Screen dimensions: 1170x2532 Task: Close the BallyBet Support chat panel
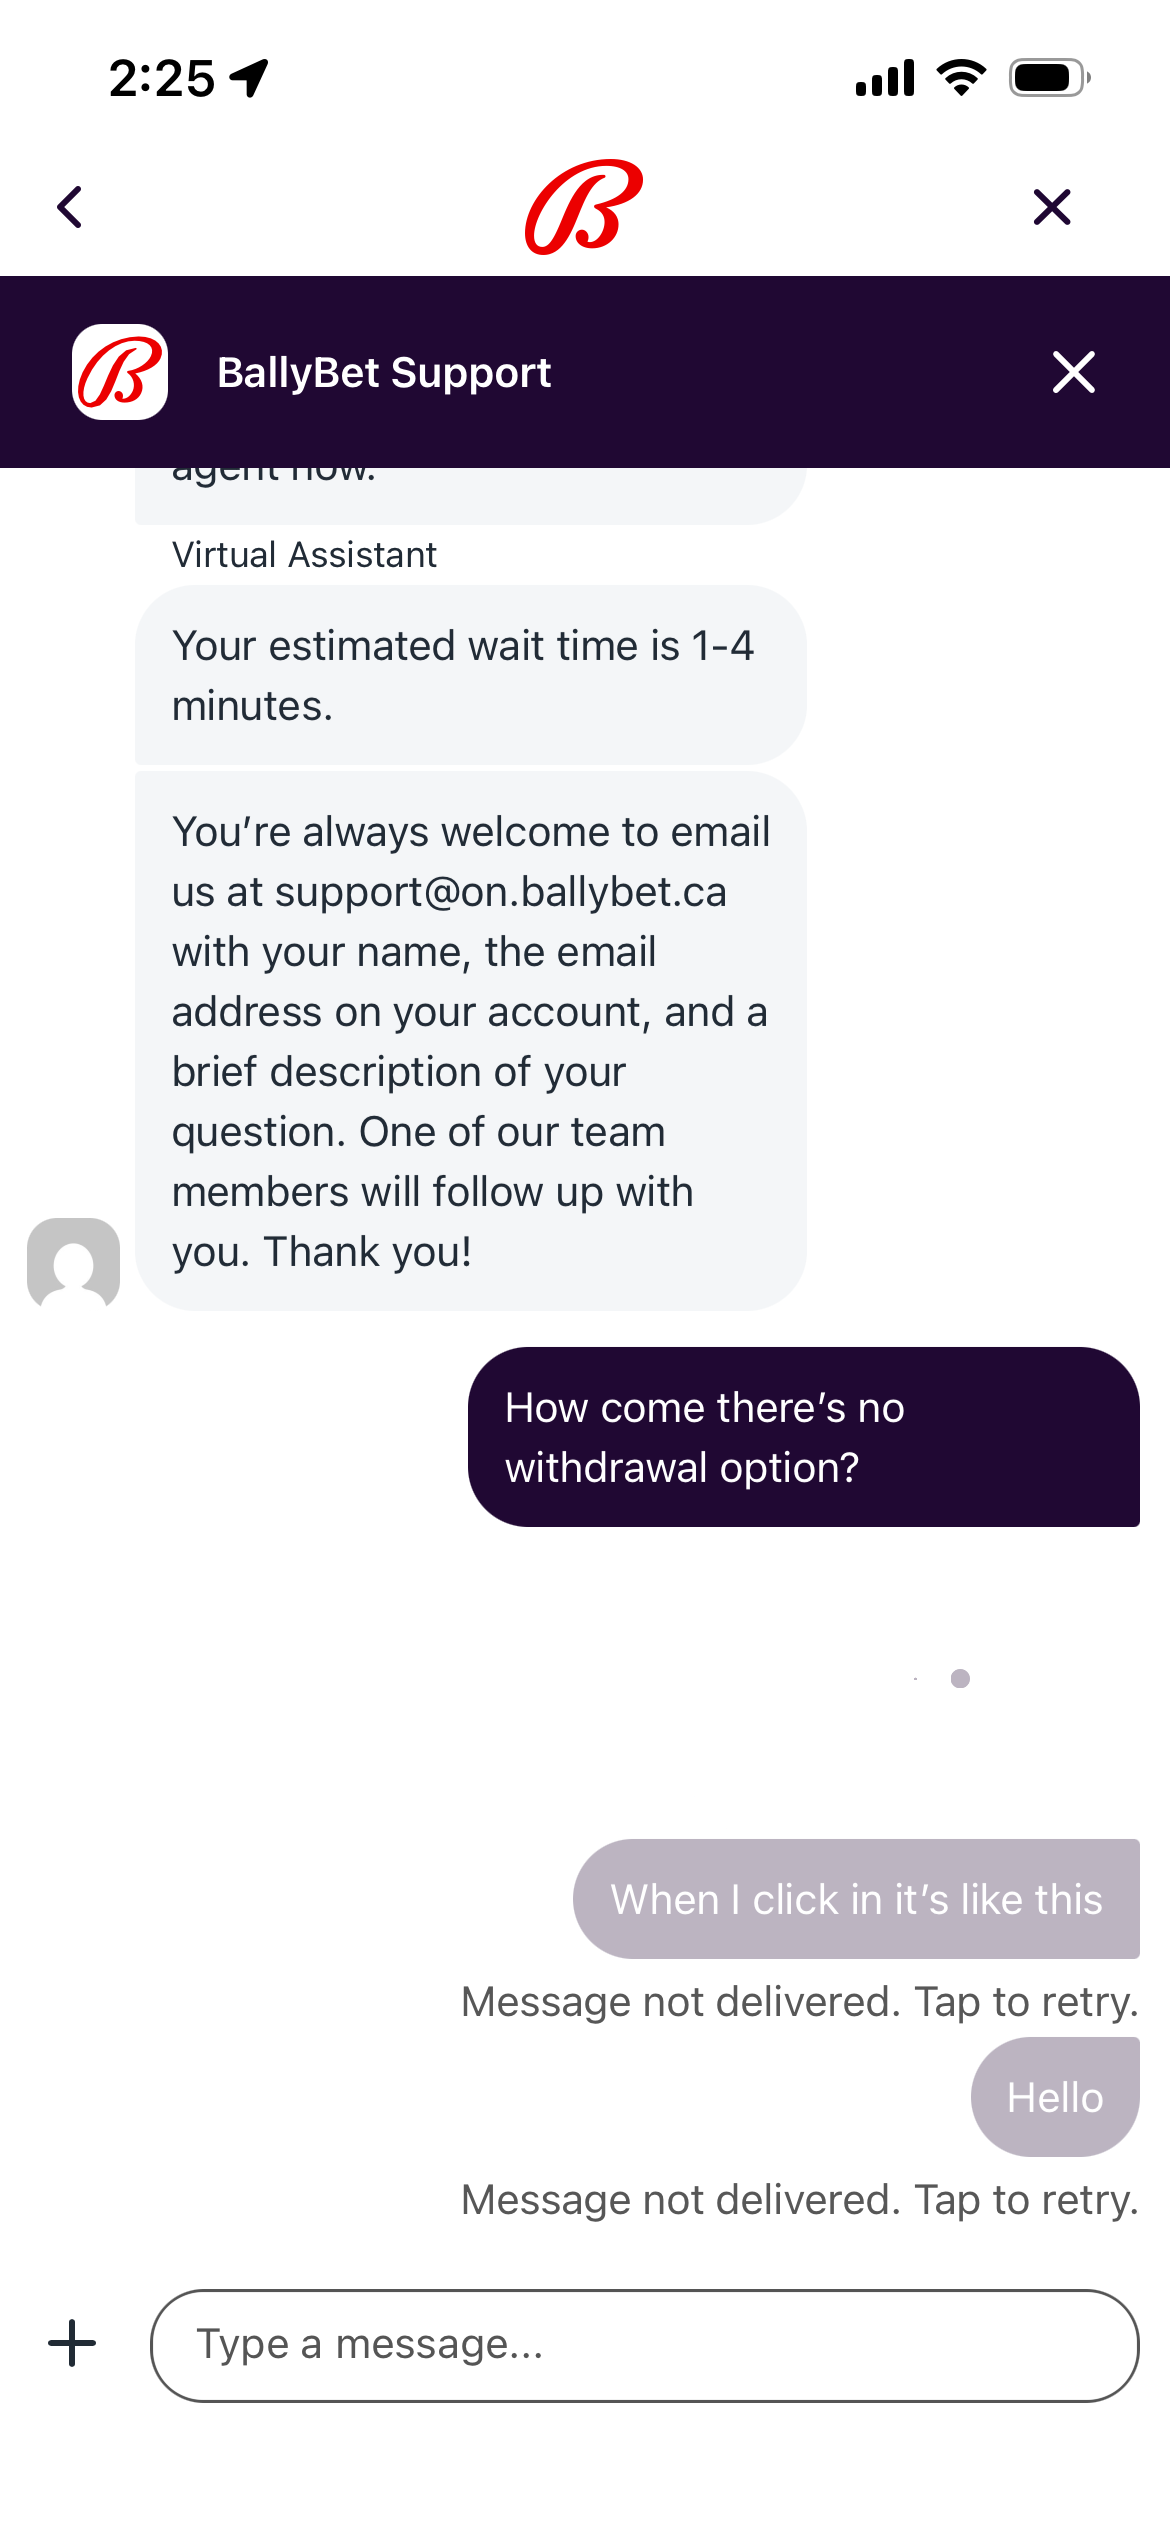[1074, 372]
